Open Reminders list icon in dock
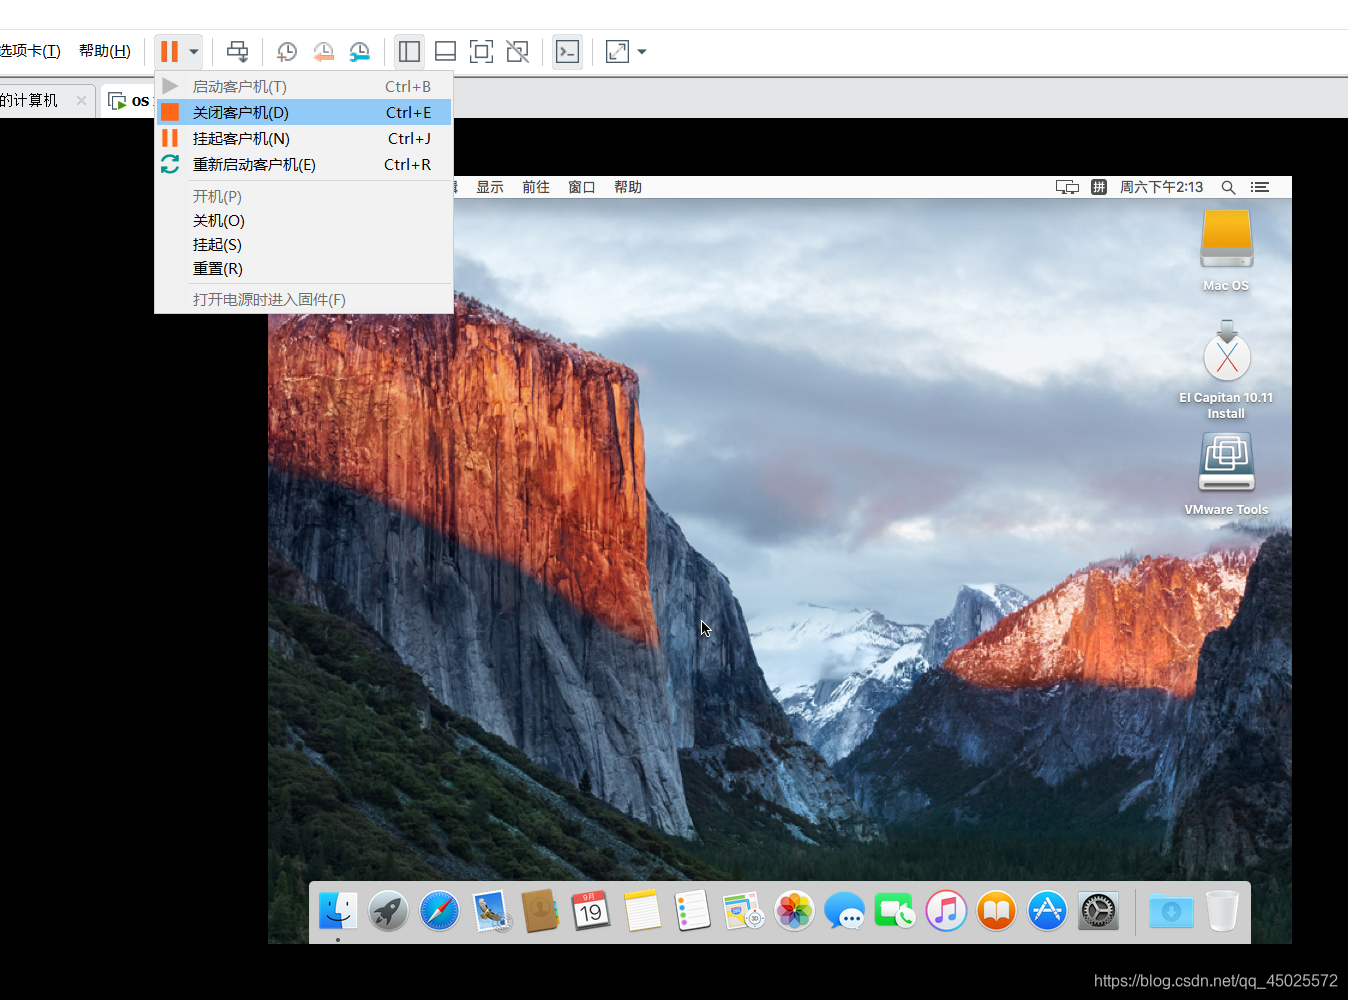This screenshot has height=1000, width=1348. tap(692, 911)
